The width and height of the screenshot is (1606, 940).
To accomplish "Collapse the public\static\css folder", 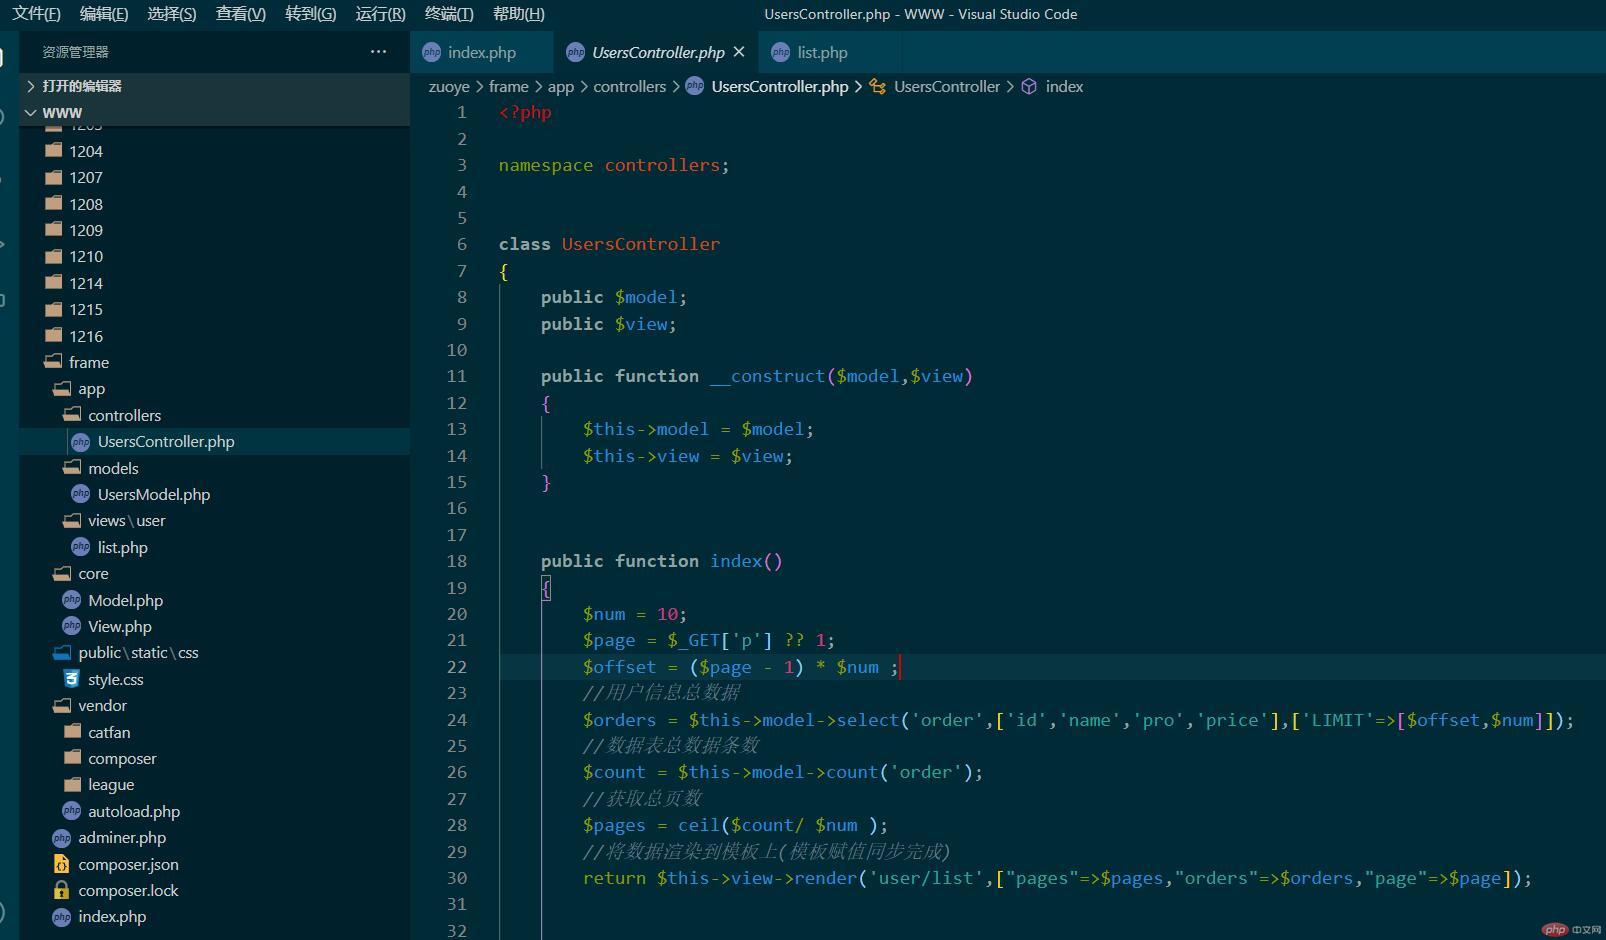I will point(214,652).
